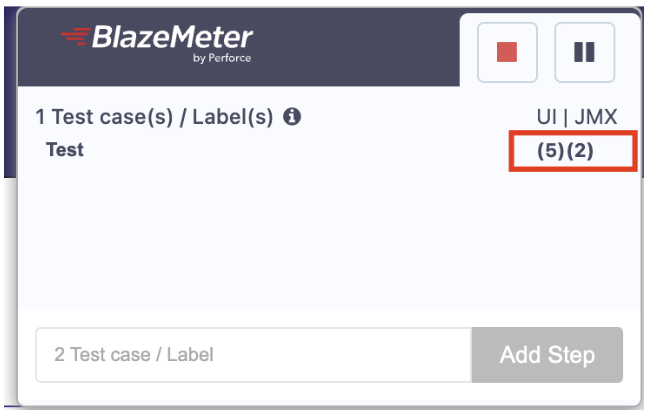Pause the recording with the pause button
The width and height of the screenshot is (650, 410).
click(584, 52)
